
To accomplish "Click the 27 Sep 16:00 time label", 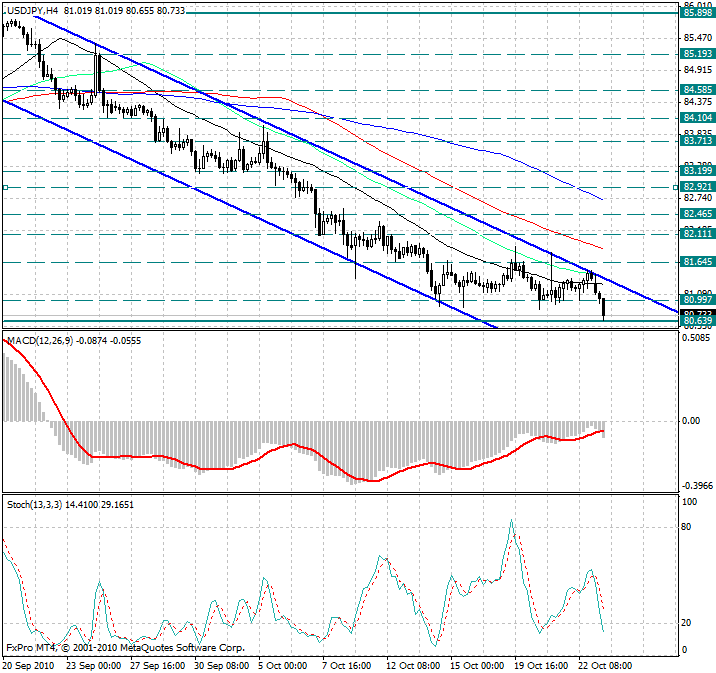I will [x=158, y=666].
